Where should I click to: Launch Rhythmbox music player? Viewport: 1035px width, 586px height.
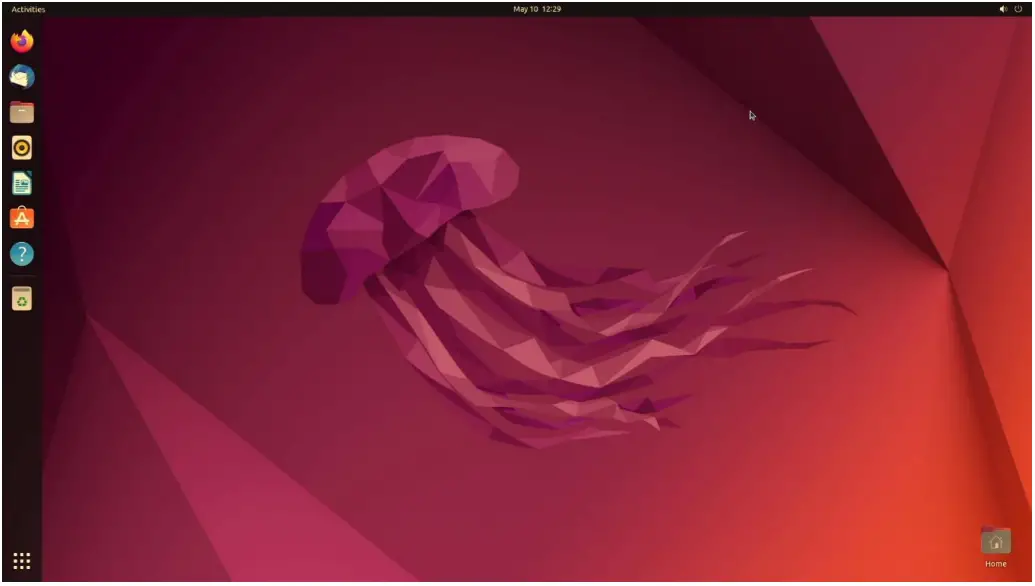tap(22, 148)
